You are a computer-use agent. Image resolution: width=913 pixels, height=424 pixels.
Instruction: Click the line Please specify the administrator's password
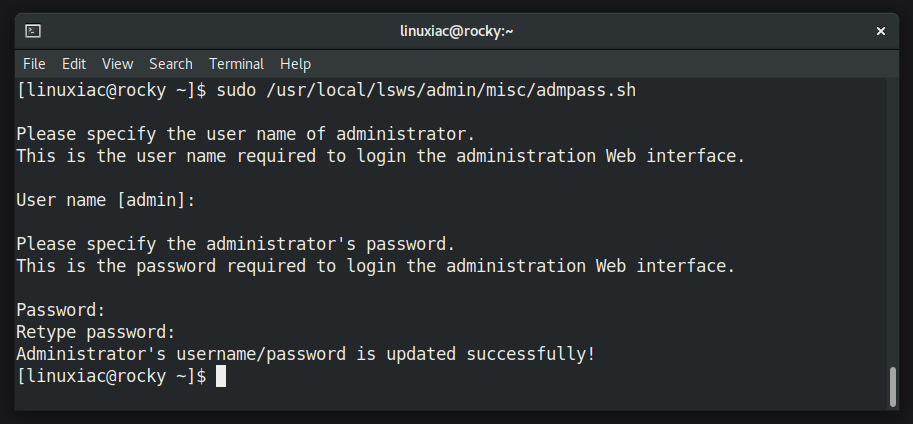click(x=235, y=244)
